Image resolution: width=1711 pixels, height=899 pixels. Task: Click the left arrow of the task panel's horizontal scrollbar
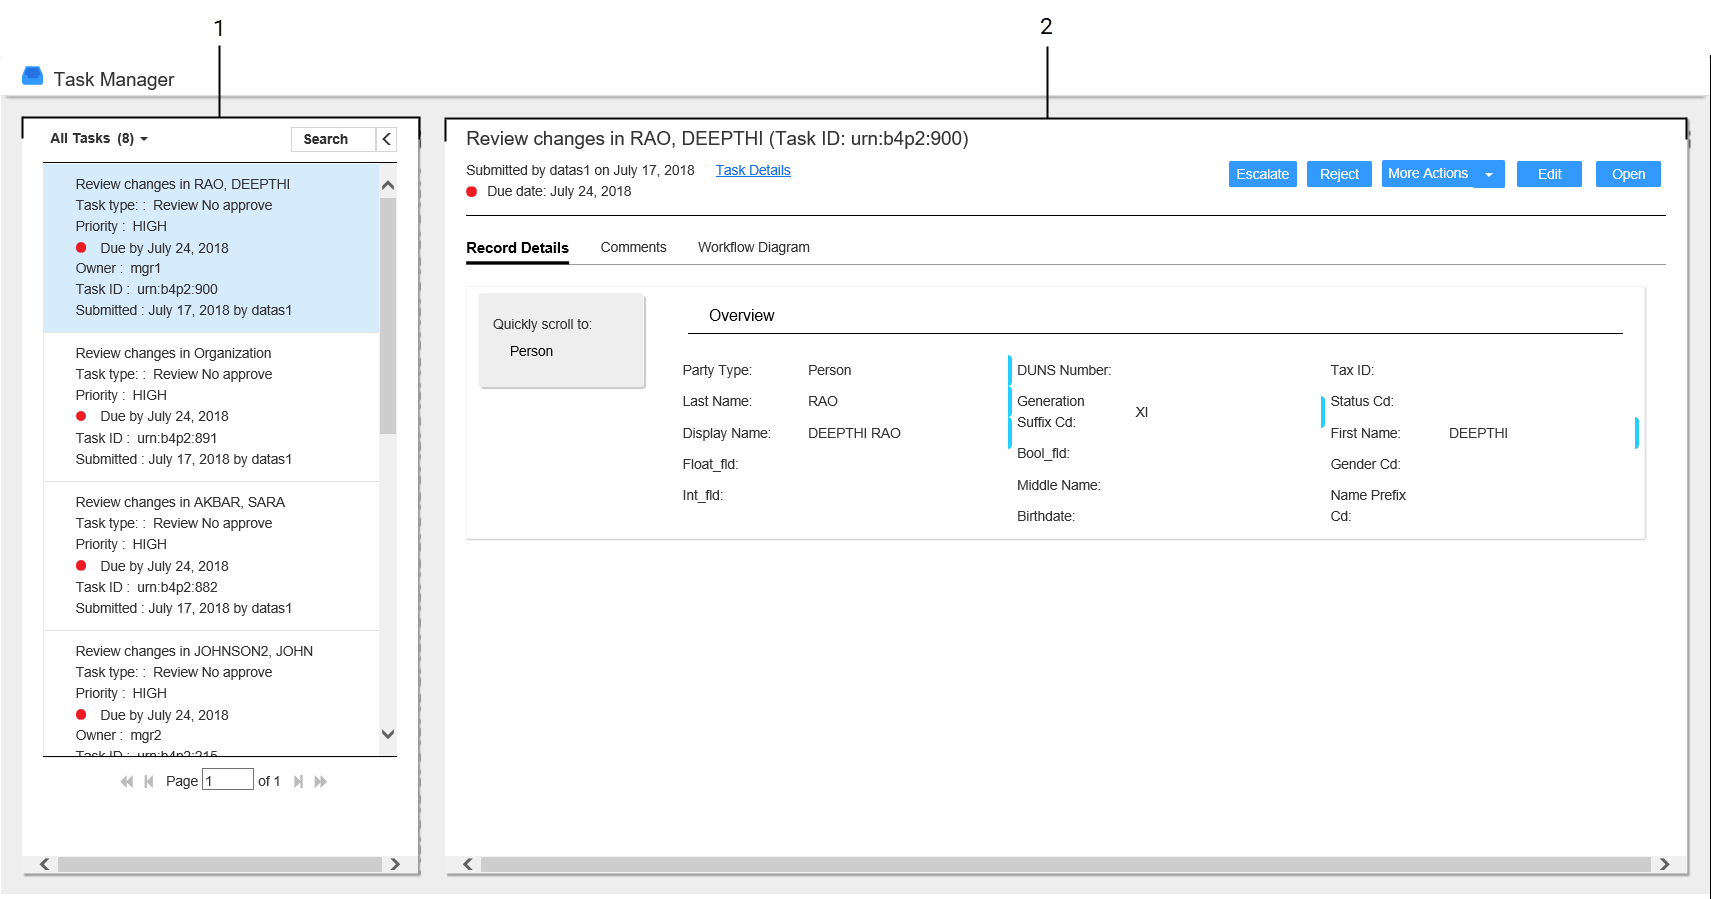44,864
